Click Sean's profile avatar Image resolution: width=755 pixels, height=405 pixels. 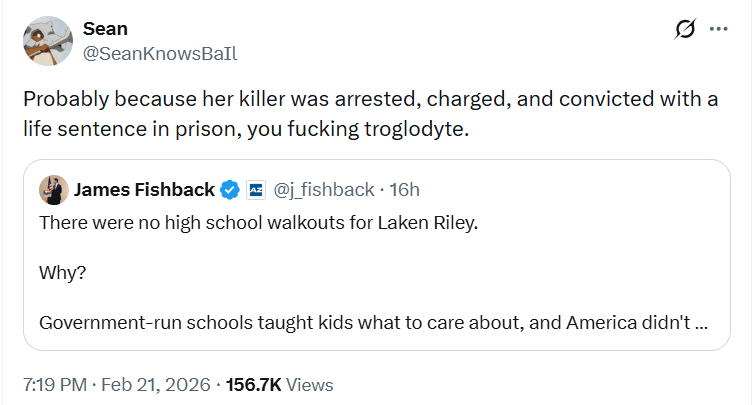click(47, 40)
